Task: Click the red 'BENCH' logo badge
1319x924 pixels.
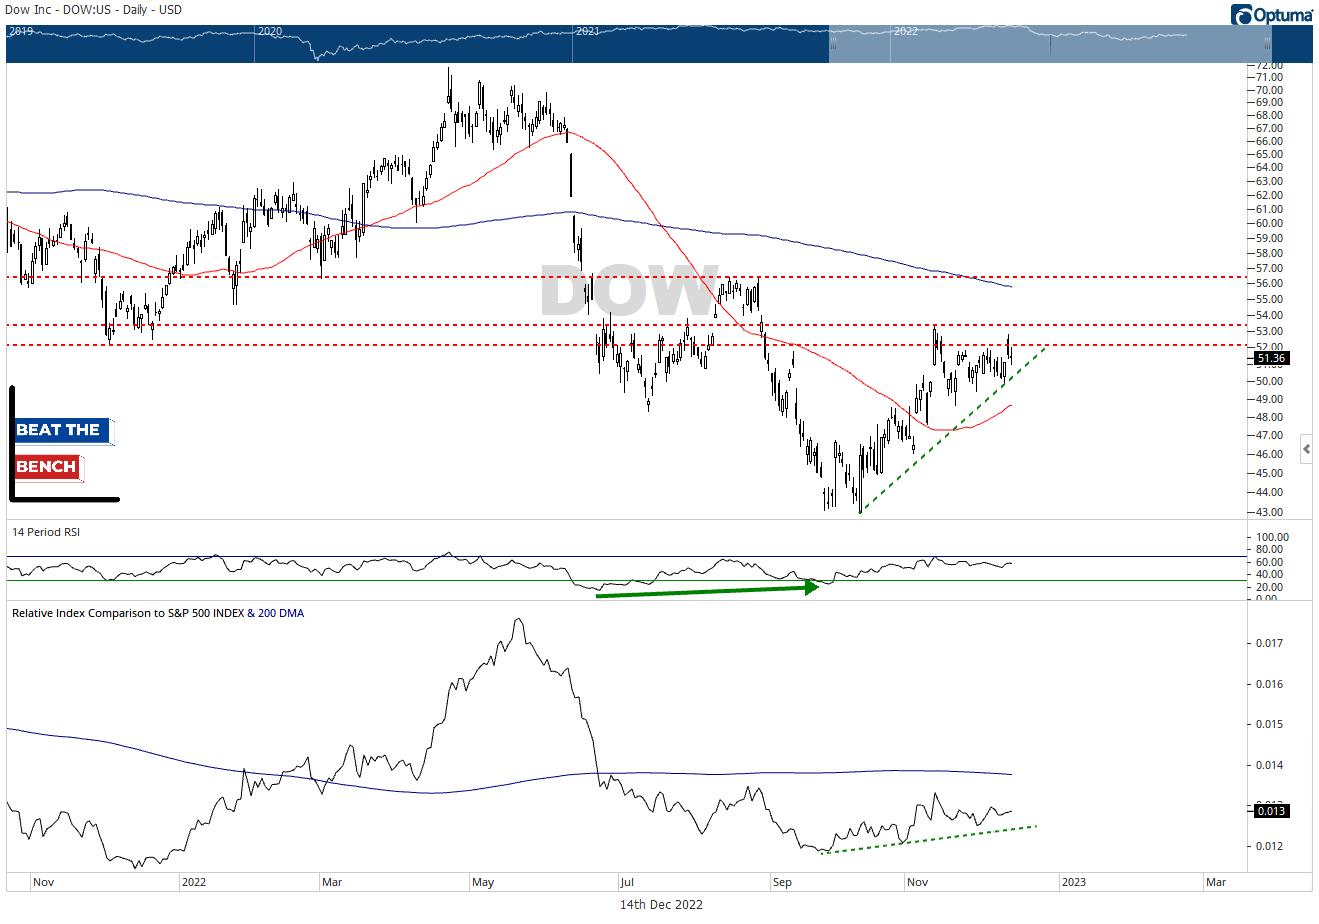Action: click(x=48, y=467)
